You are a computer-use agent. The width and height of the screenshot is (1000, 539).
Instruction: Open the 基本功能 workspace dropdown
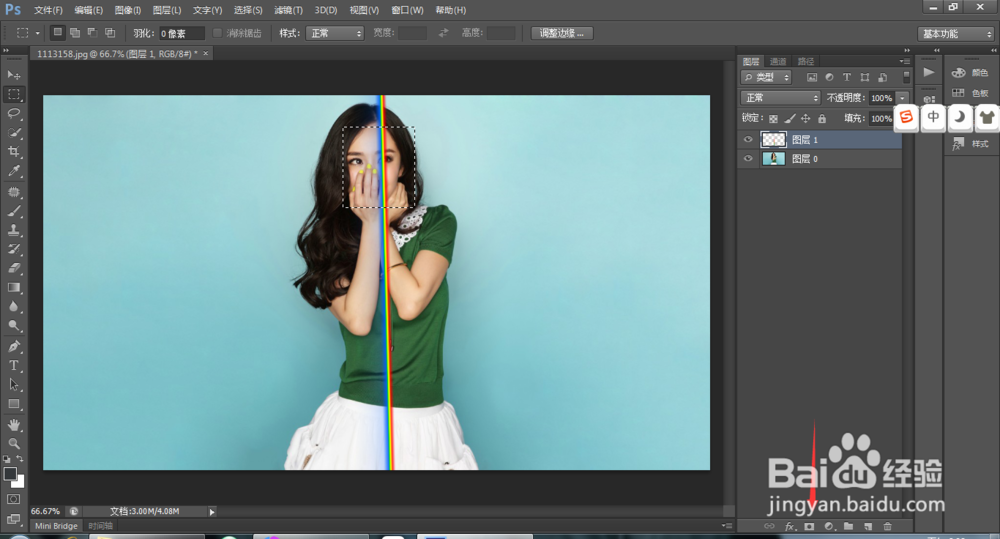tap(956, 34)
